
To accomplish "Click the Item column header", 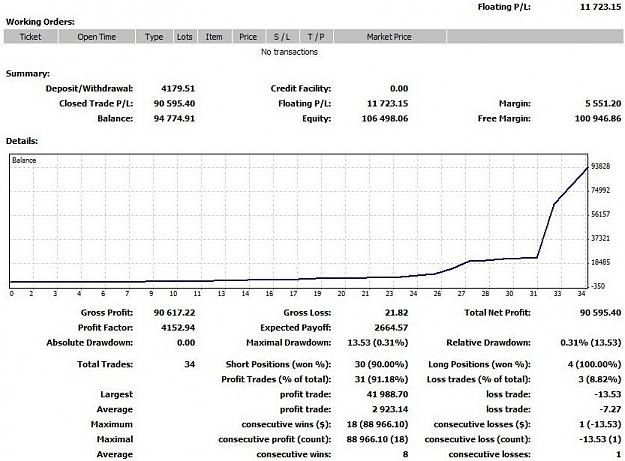I will 214,37.
